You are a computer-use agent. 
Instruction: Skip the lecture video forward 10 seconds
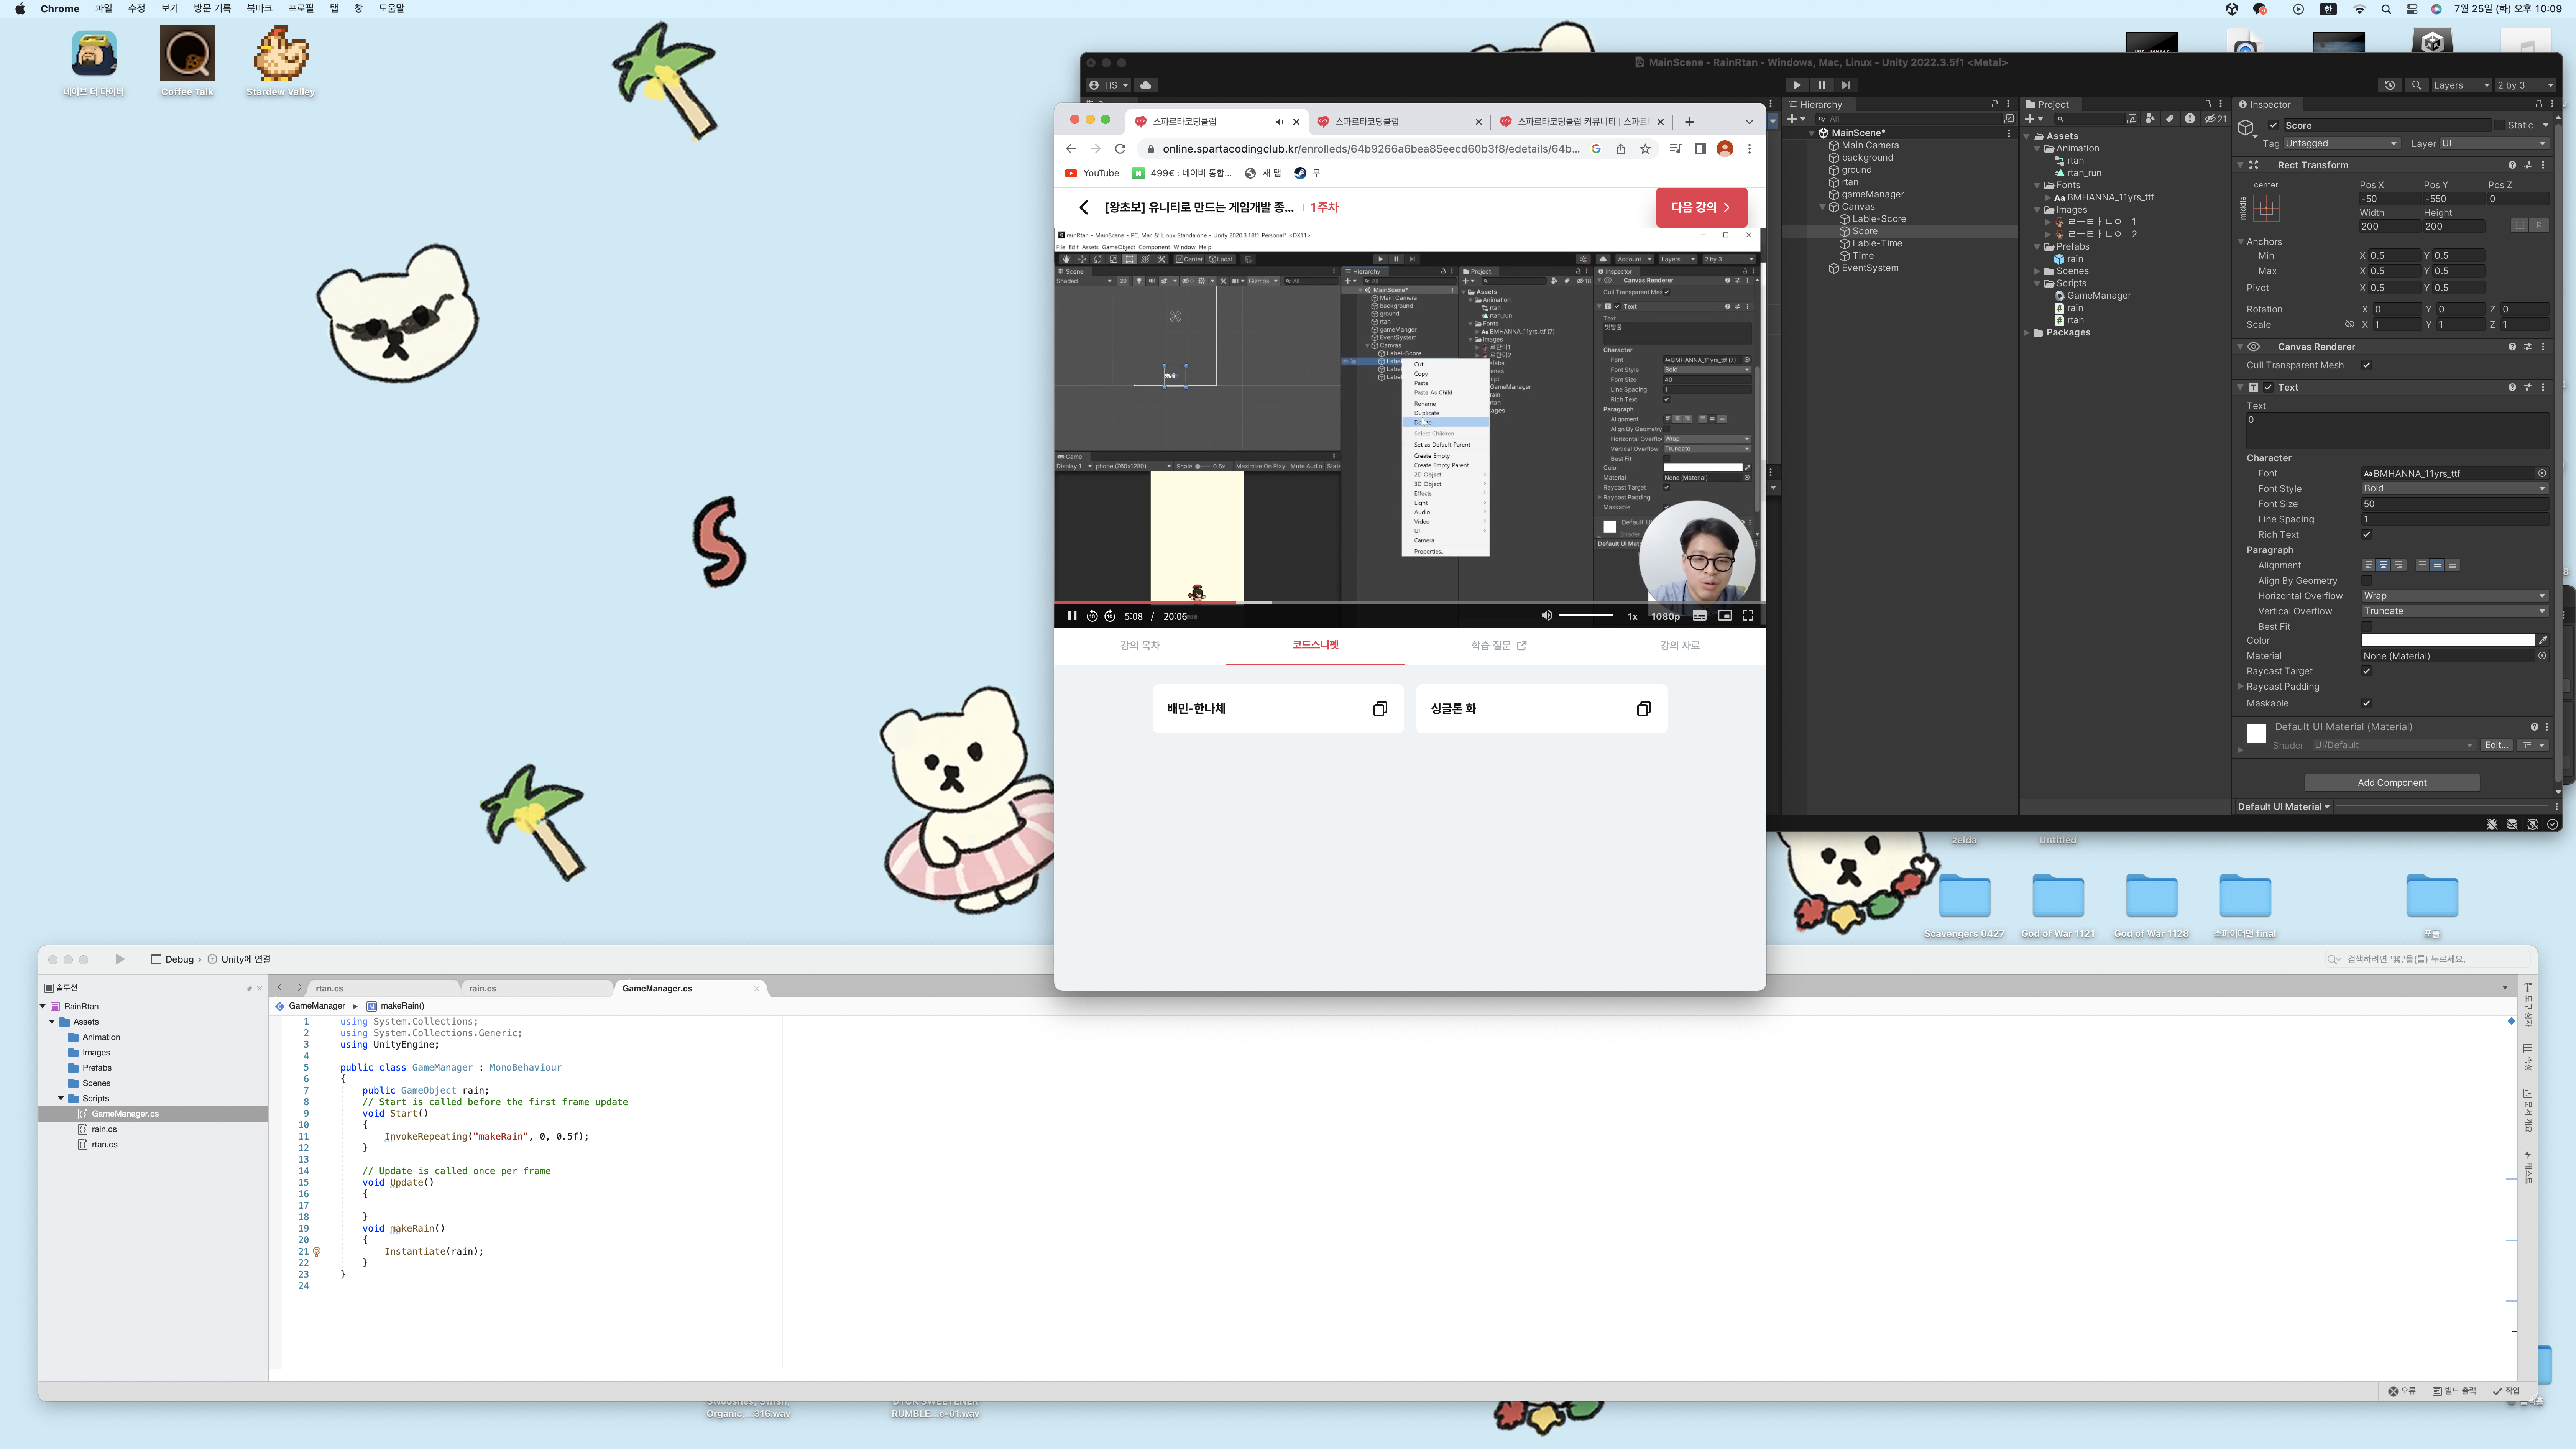pyautogui.click(x=1110, y=616)
